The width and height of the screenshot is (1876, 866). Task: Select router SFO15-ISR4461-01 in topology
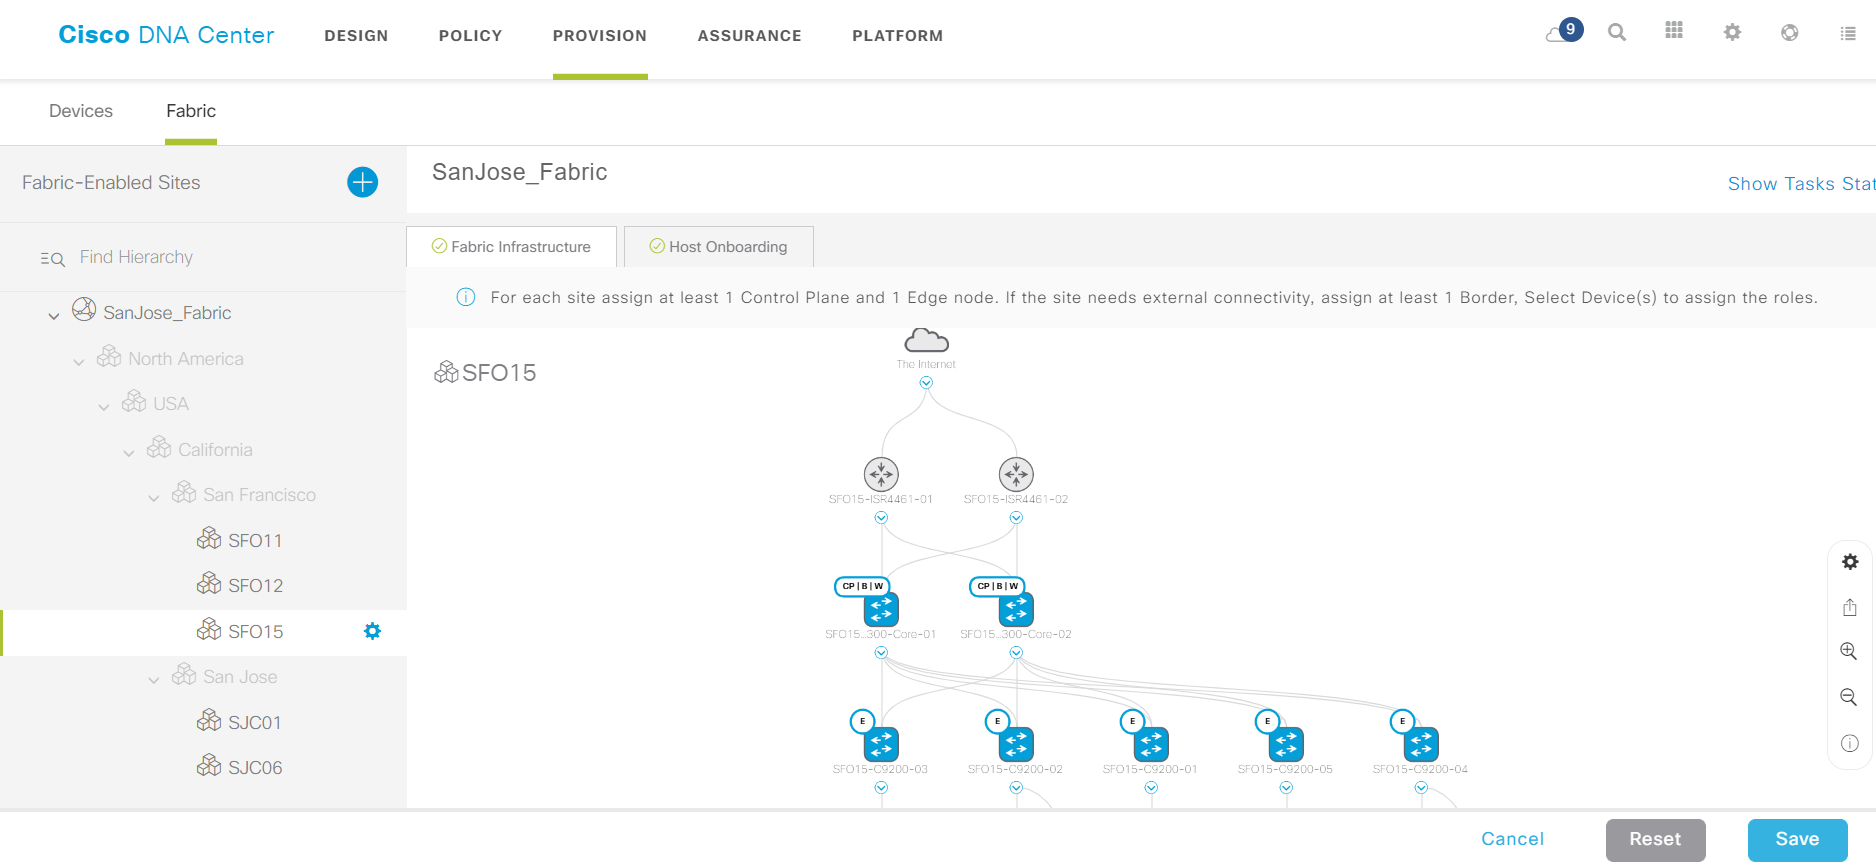881,474
